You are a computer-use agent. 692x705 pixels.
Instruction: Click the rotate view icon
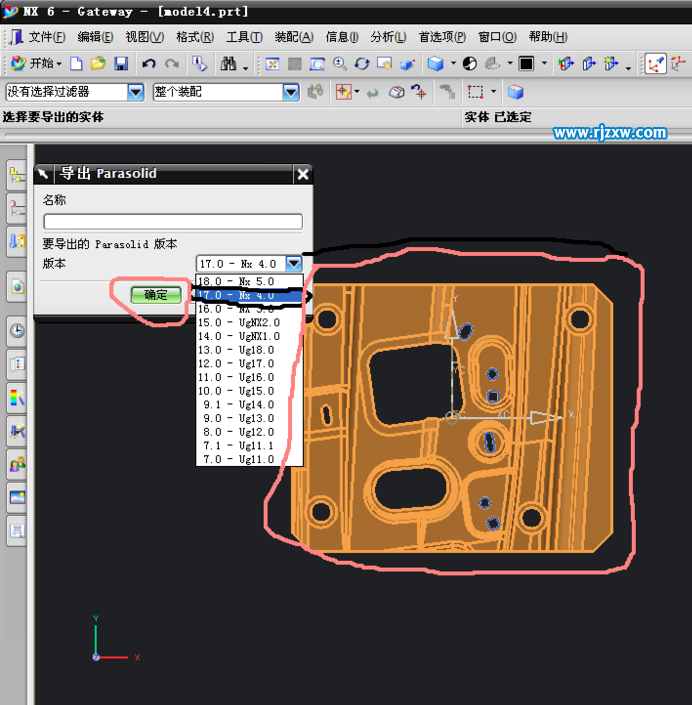362,64
